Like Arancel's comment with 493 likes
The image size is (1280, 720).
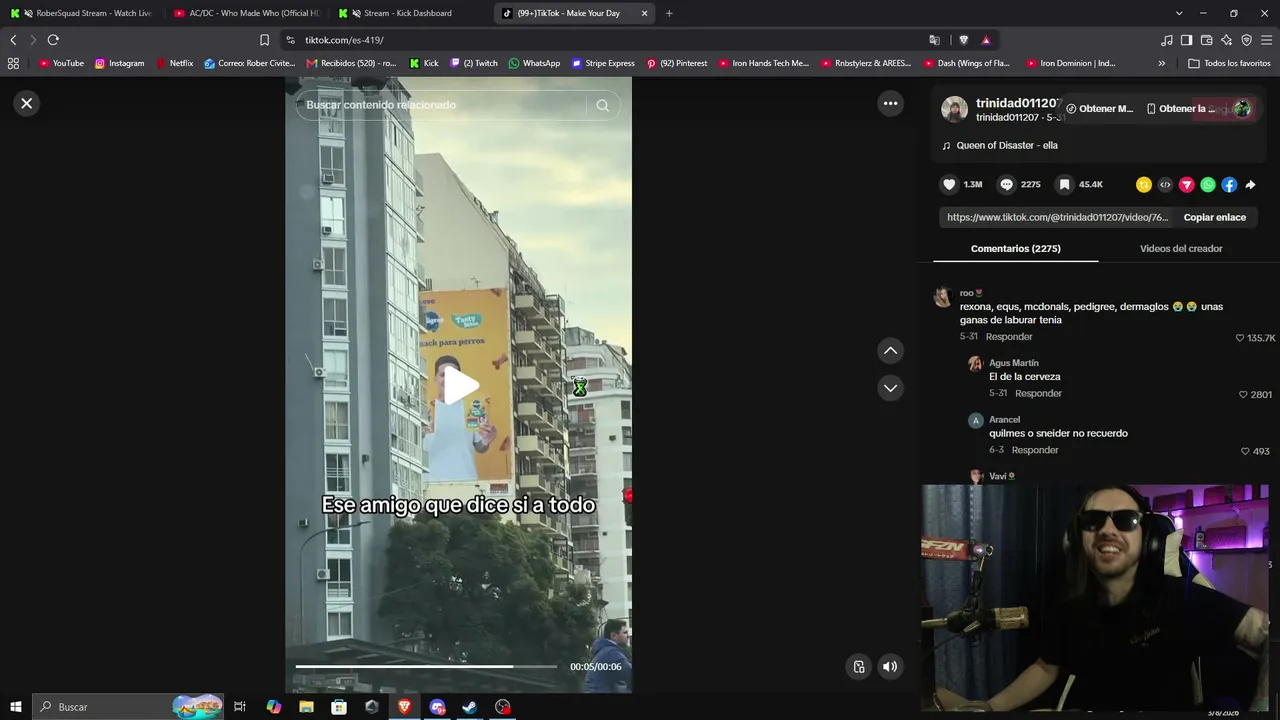click(x=1245, y=451)
